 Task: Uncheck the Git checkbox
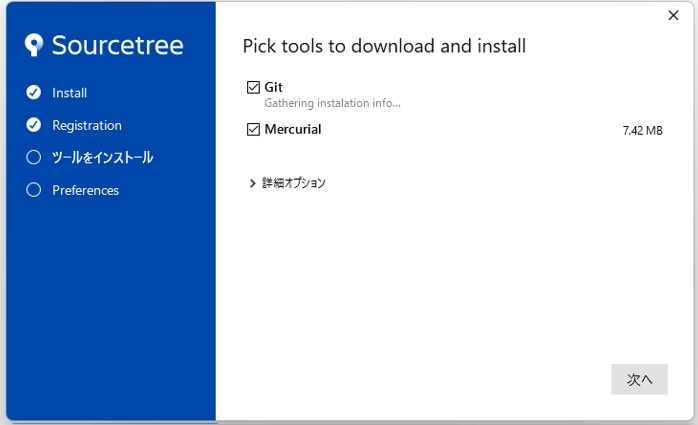pyautogui.click(x=253, y=88)
